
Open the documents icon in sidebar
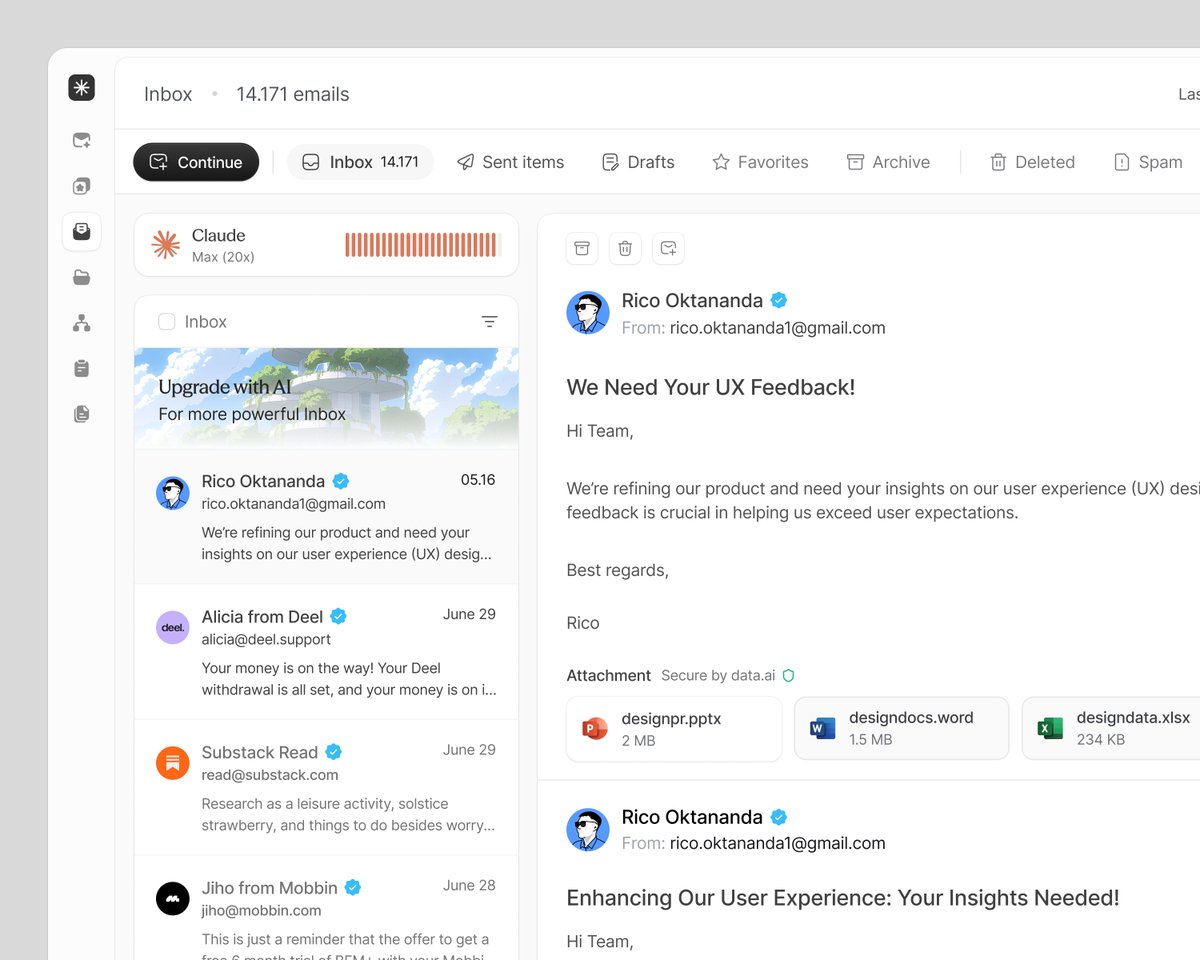(x=82, y=414)
